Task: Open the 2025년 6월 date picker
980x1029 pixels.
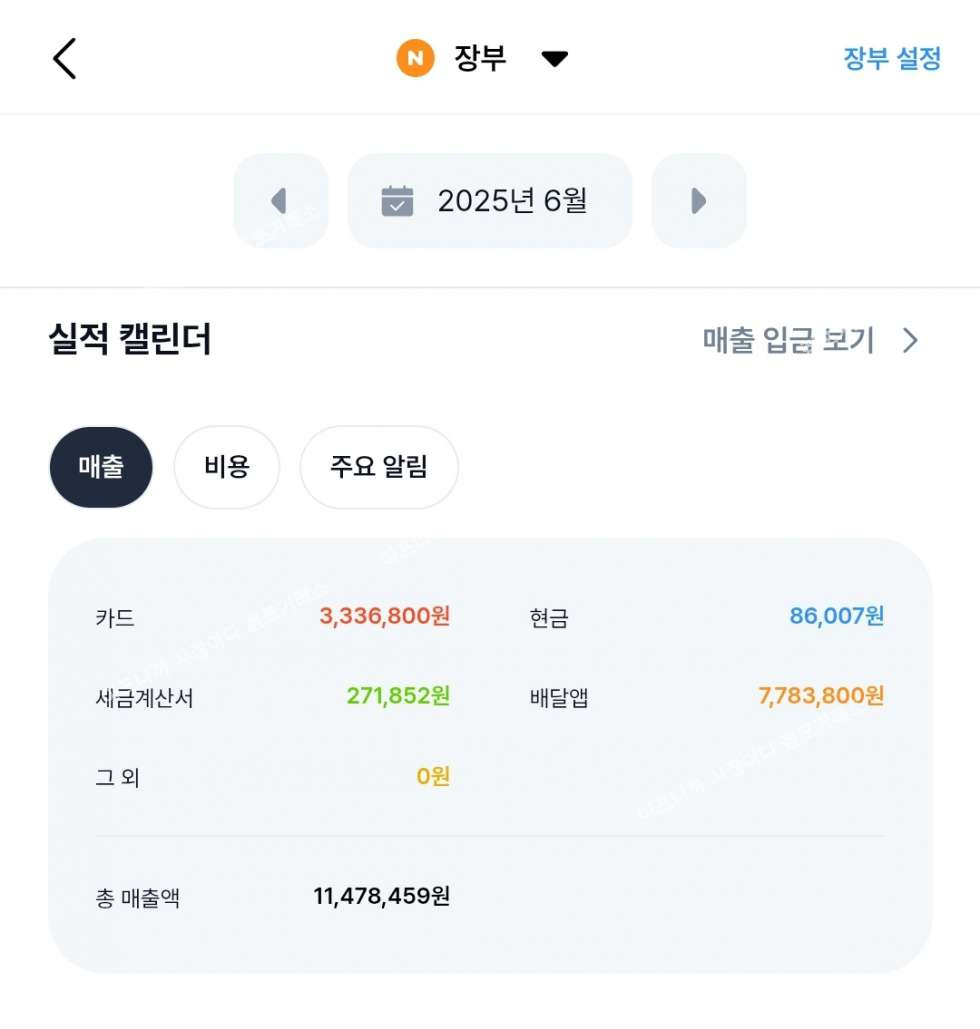Action: coord(511,201)
